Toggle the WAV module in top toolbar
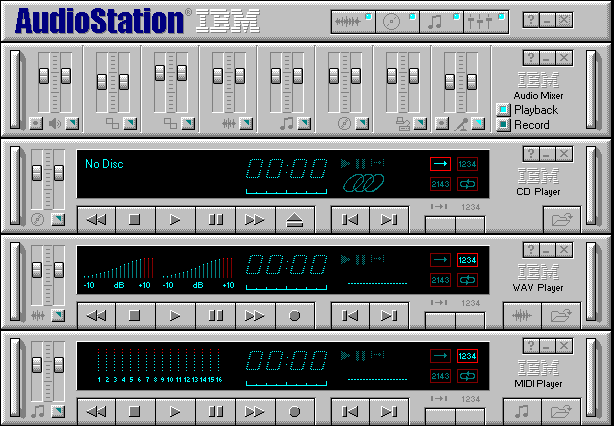Viewport: 614px width, 426px height. (x=351, y=20)
